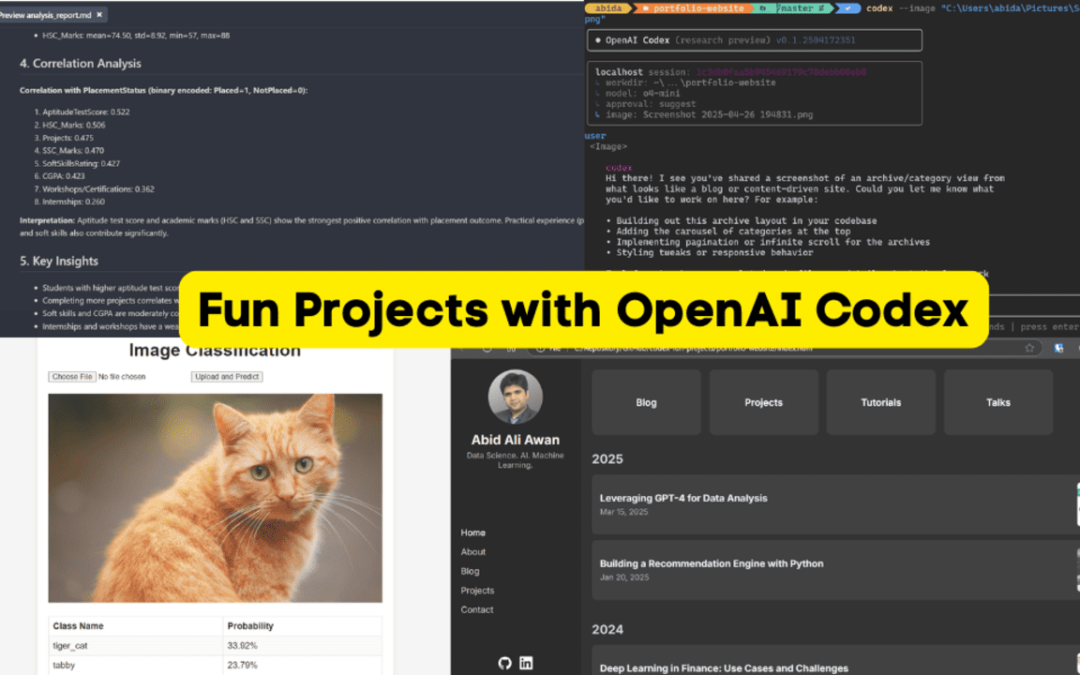Viewport: 1080px width, 675px height.
Task: Click 'Building out this archive layout' bullet
Action: point(741,221)
